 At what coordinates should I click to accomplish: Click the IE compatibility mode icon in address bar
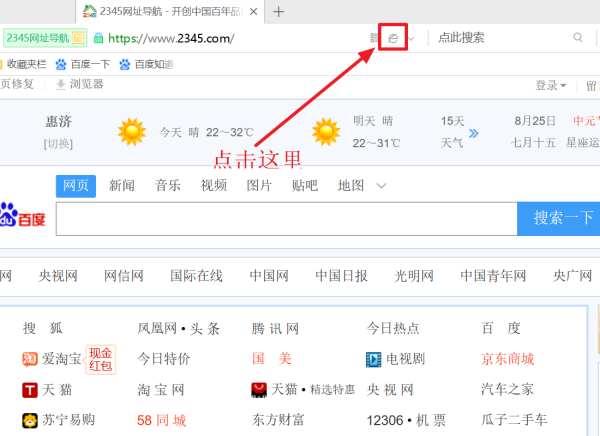[x=393, y=38]
